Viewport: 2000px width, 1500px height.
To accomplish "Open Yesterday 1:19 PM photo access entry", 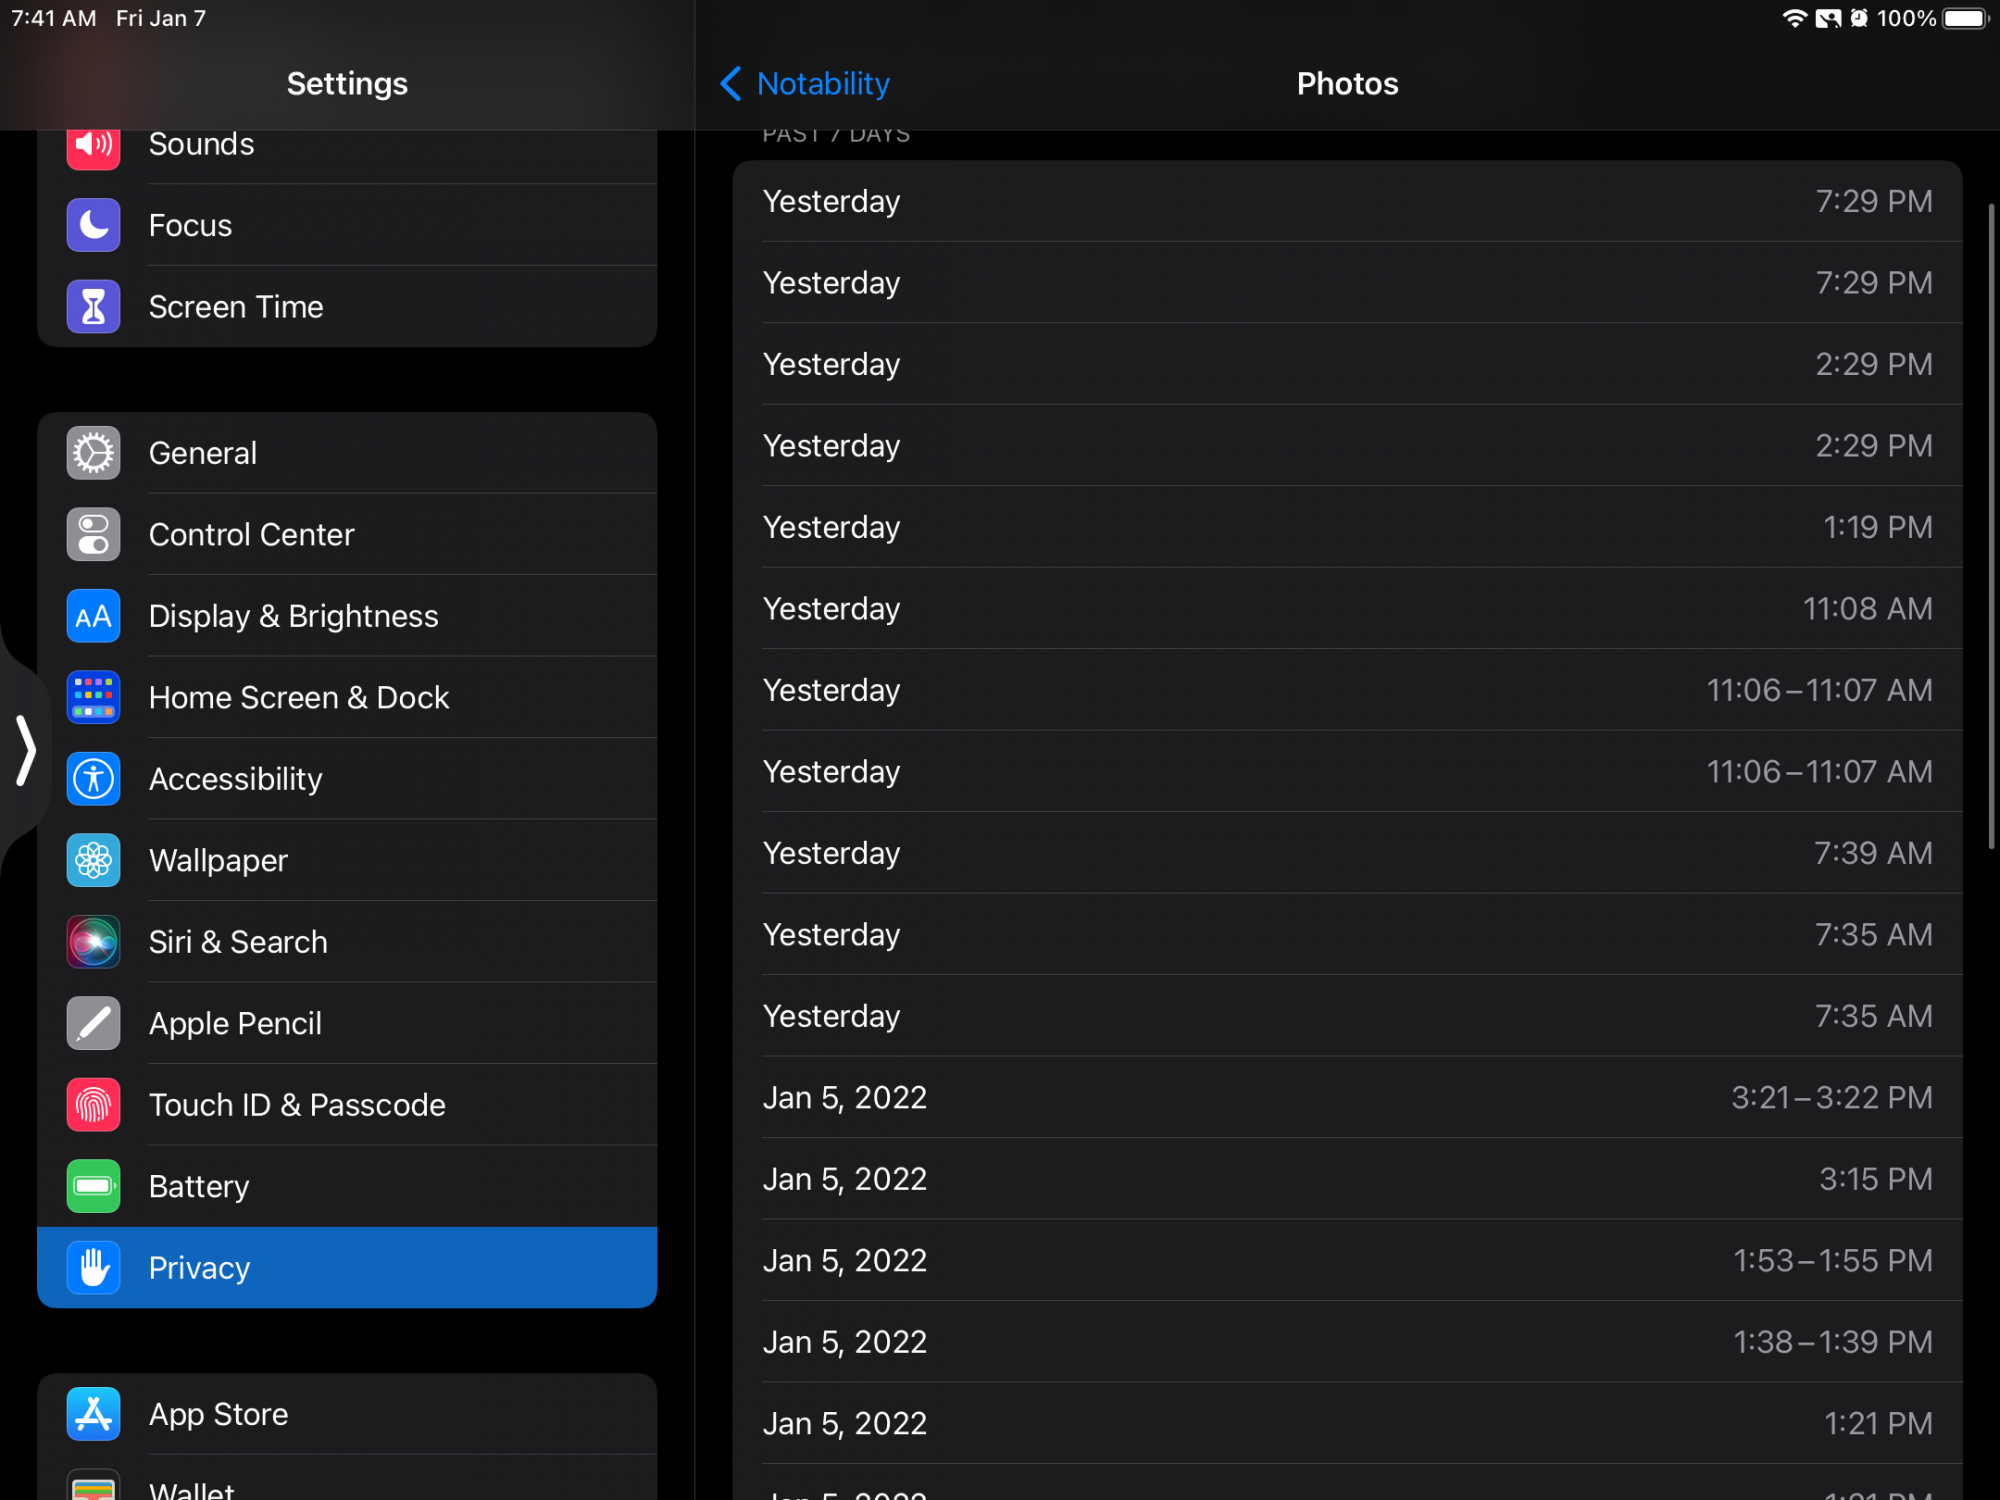I will 1346,527.
